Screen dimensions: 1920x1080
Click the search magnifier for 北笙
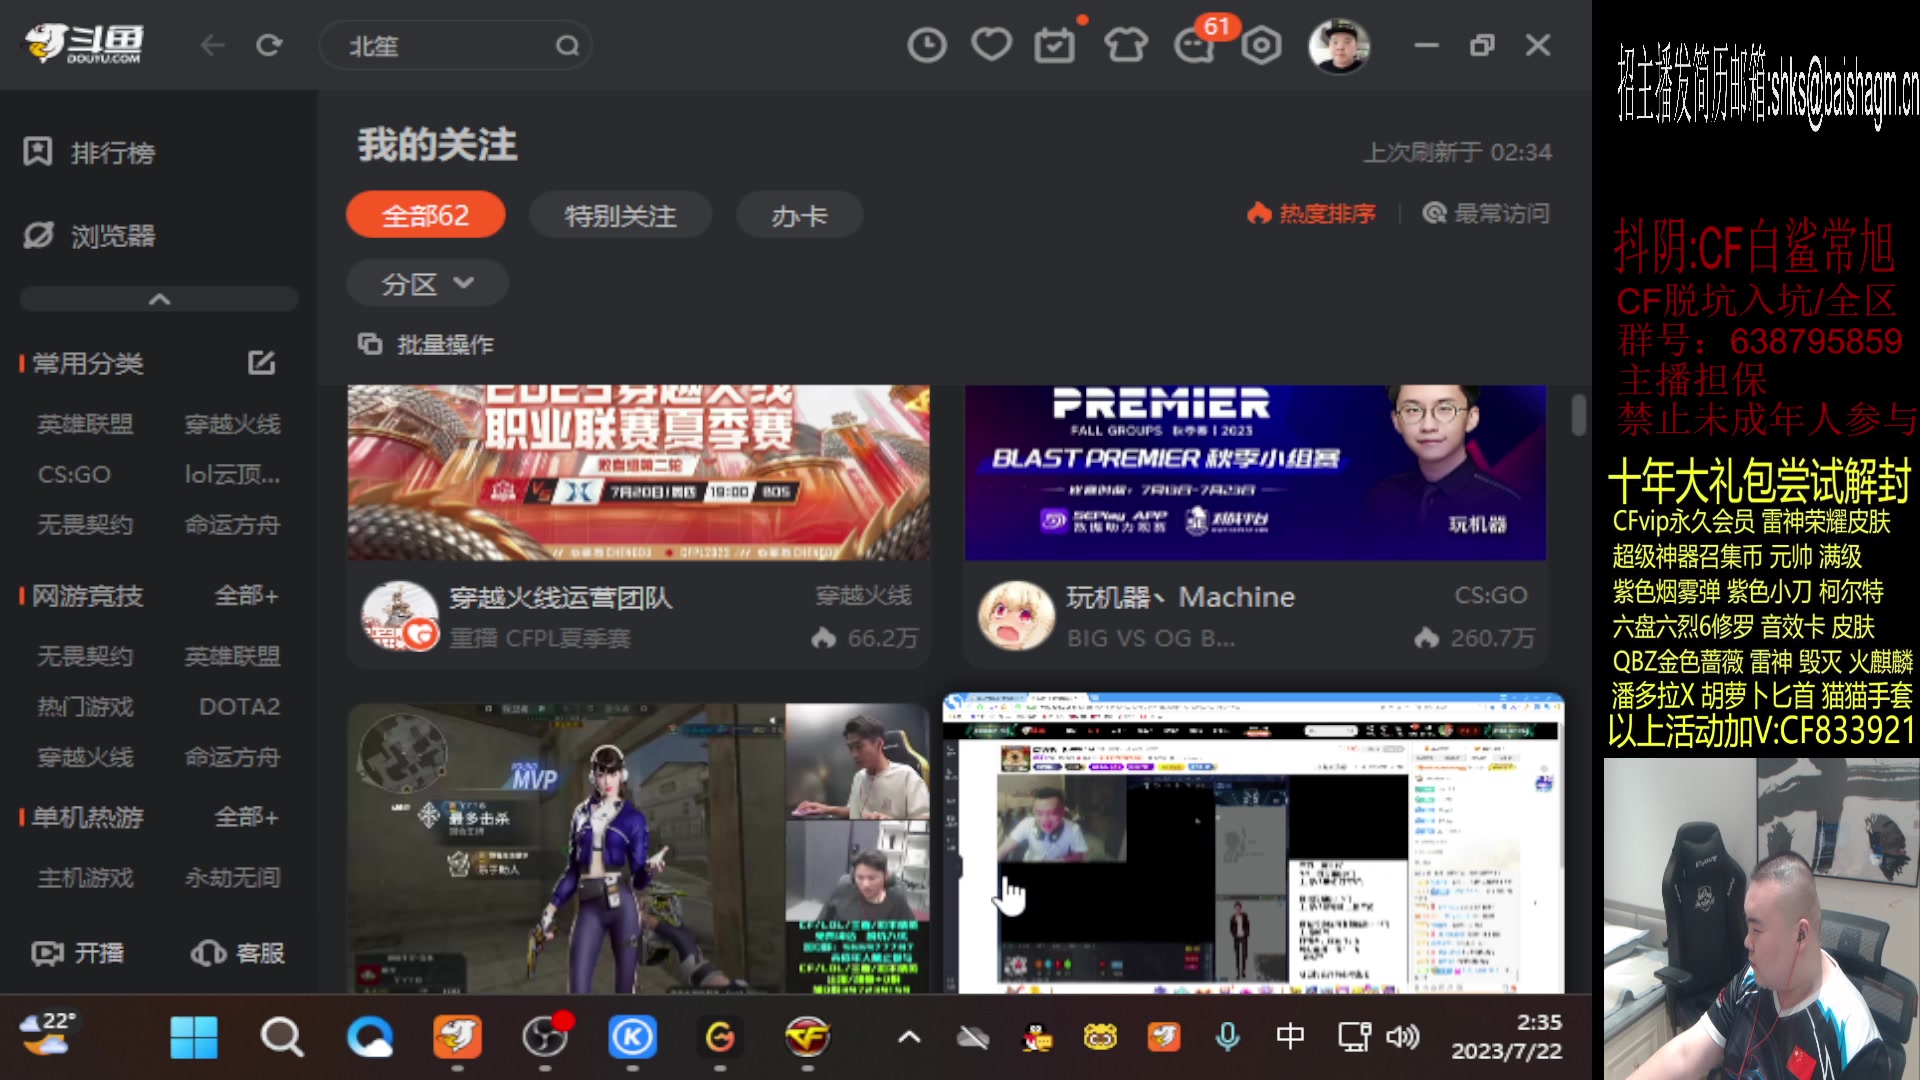[x=568, y=45]
